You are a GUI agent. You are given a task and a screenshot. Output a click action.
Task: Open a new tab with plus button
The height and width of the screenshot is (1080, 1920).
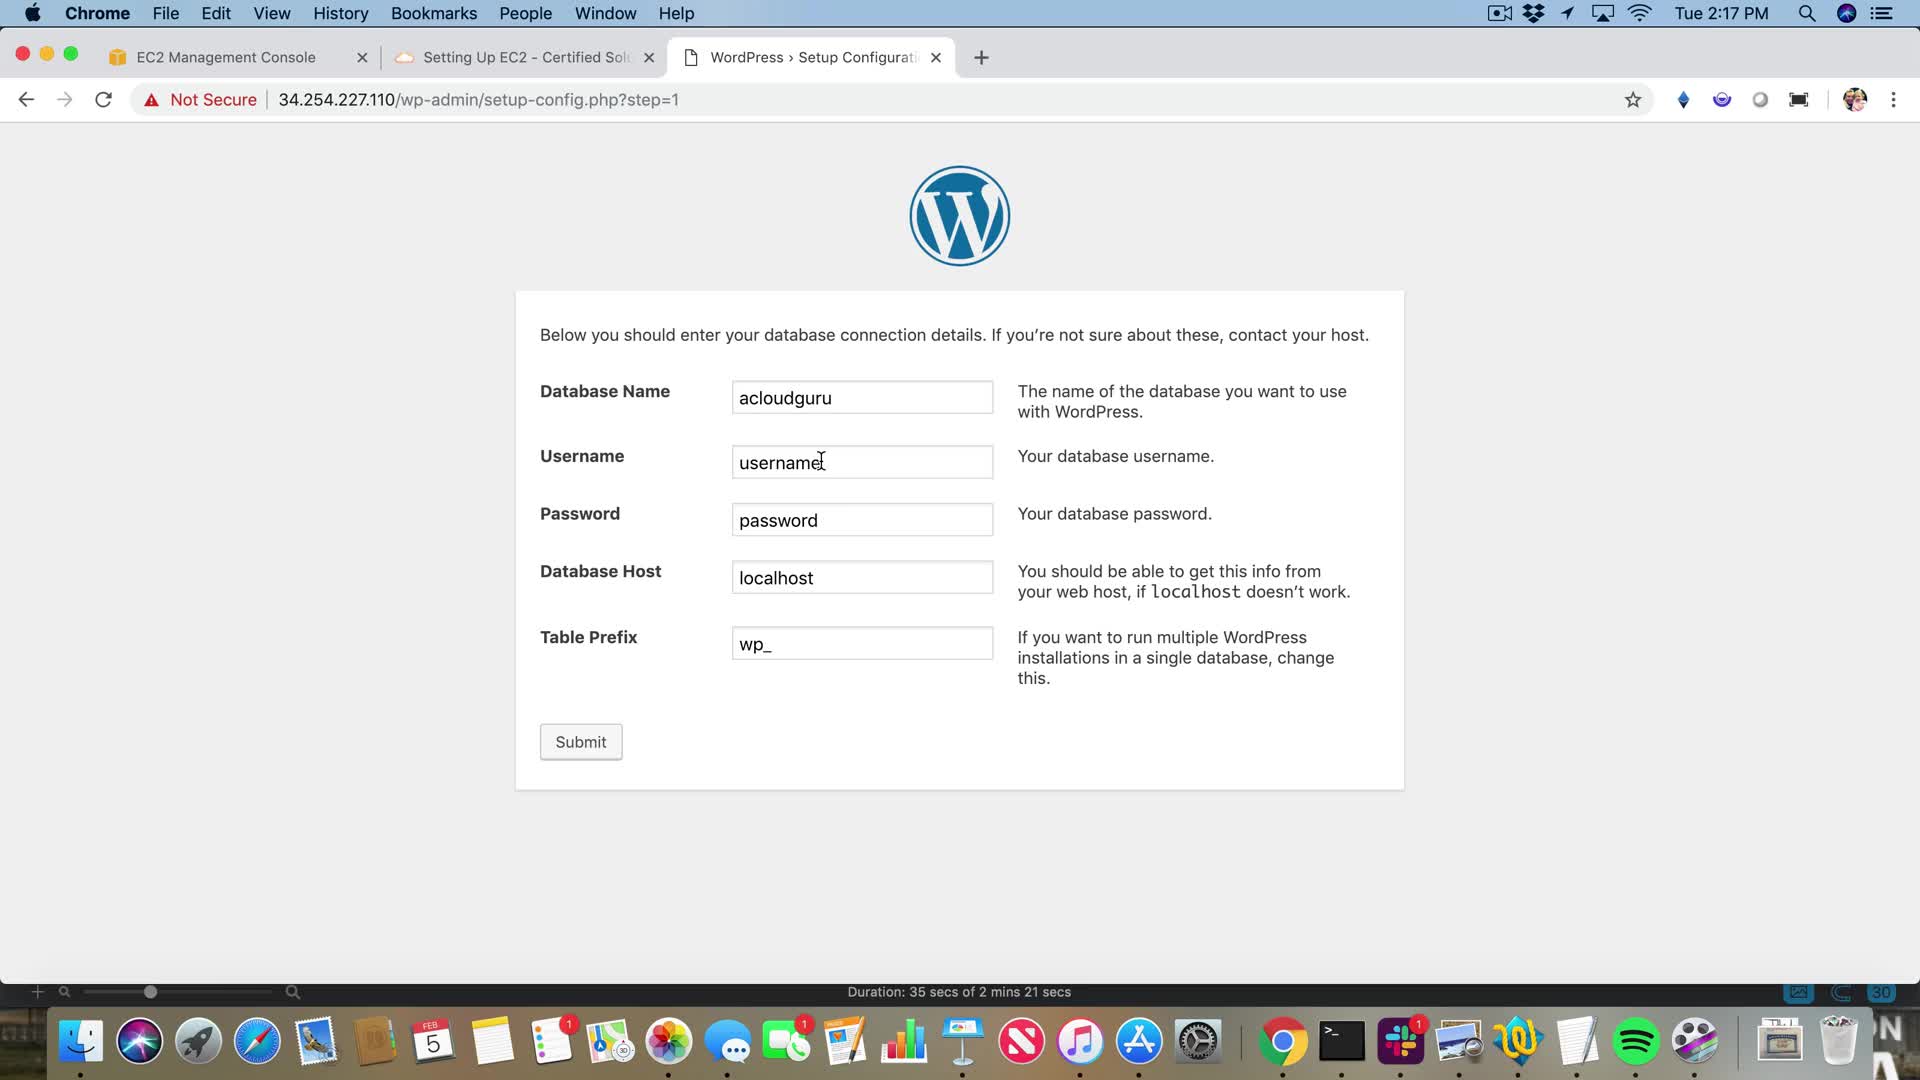pos(981,58)
